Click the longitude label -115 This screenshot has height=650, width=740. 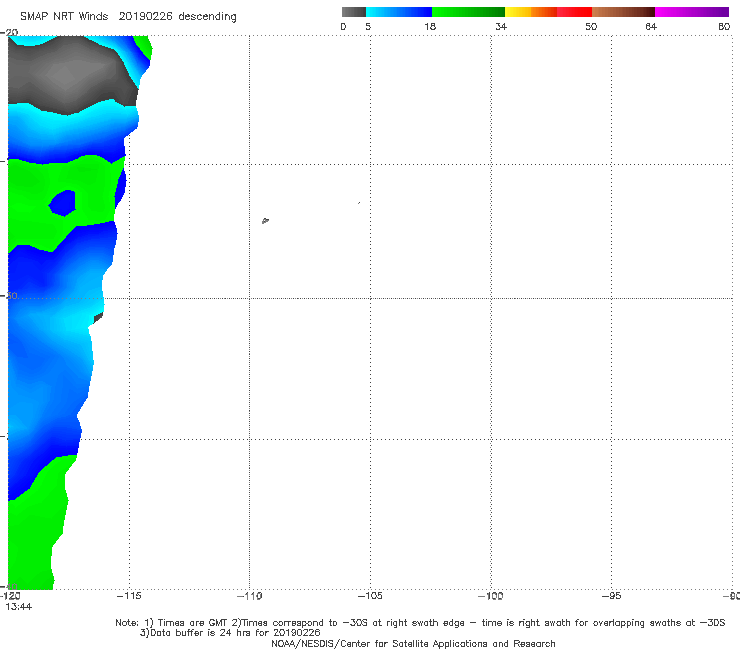coord(129,596)
